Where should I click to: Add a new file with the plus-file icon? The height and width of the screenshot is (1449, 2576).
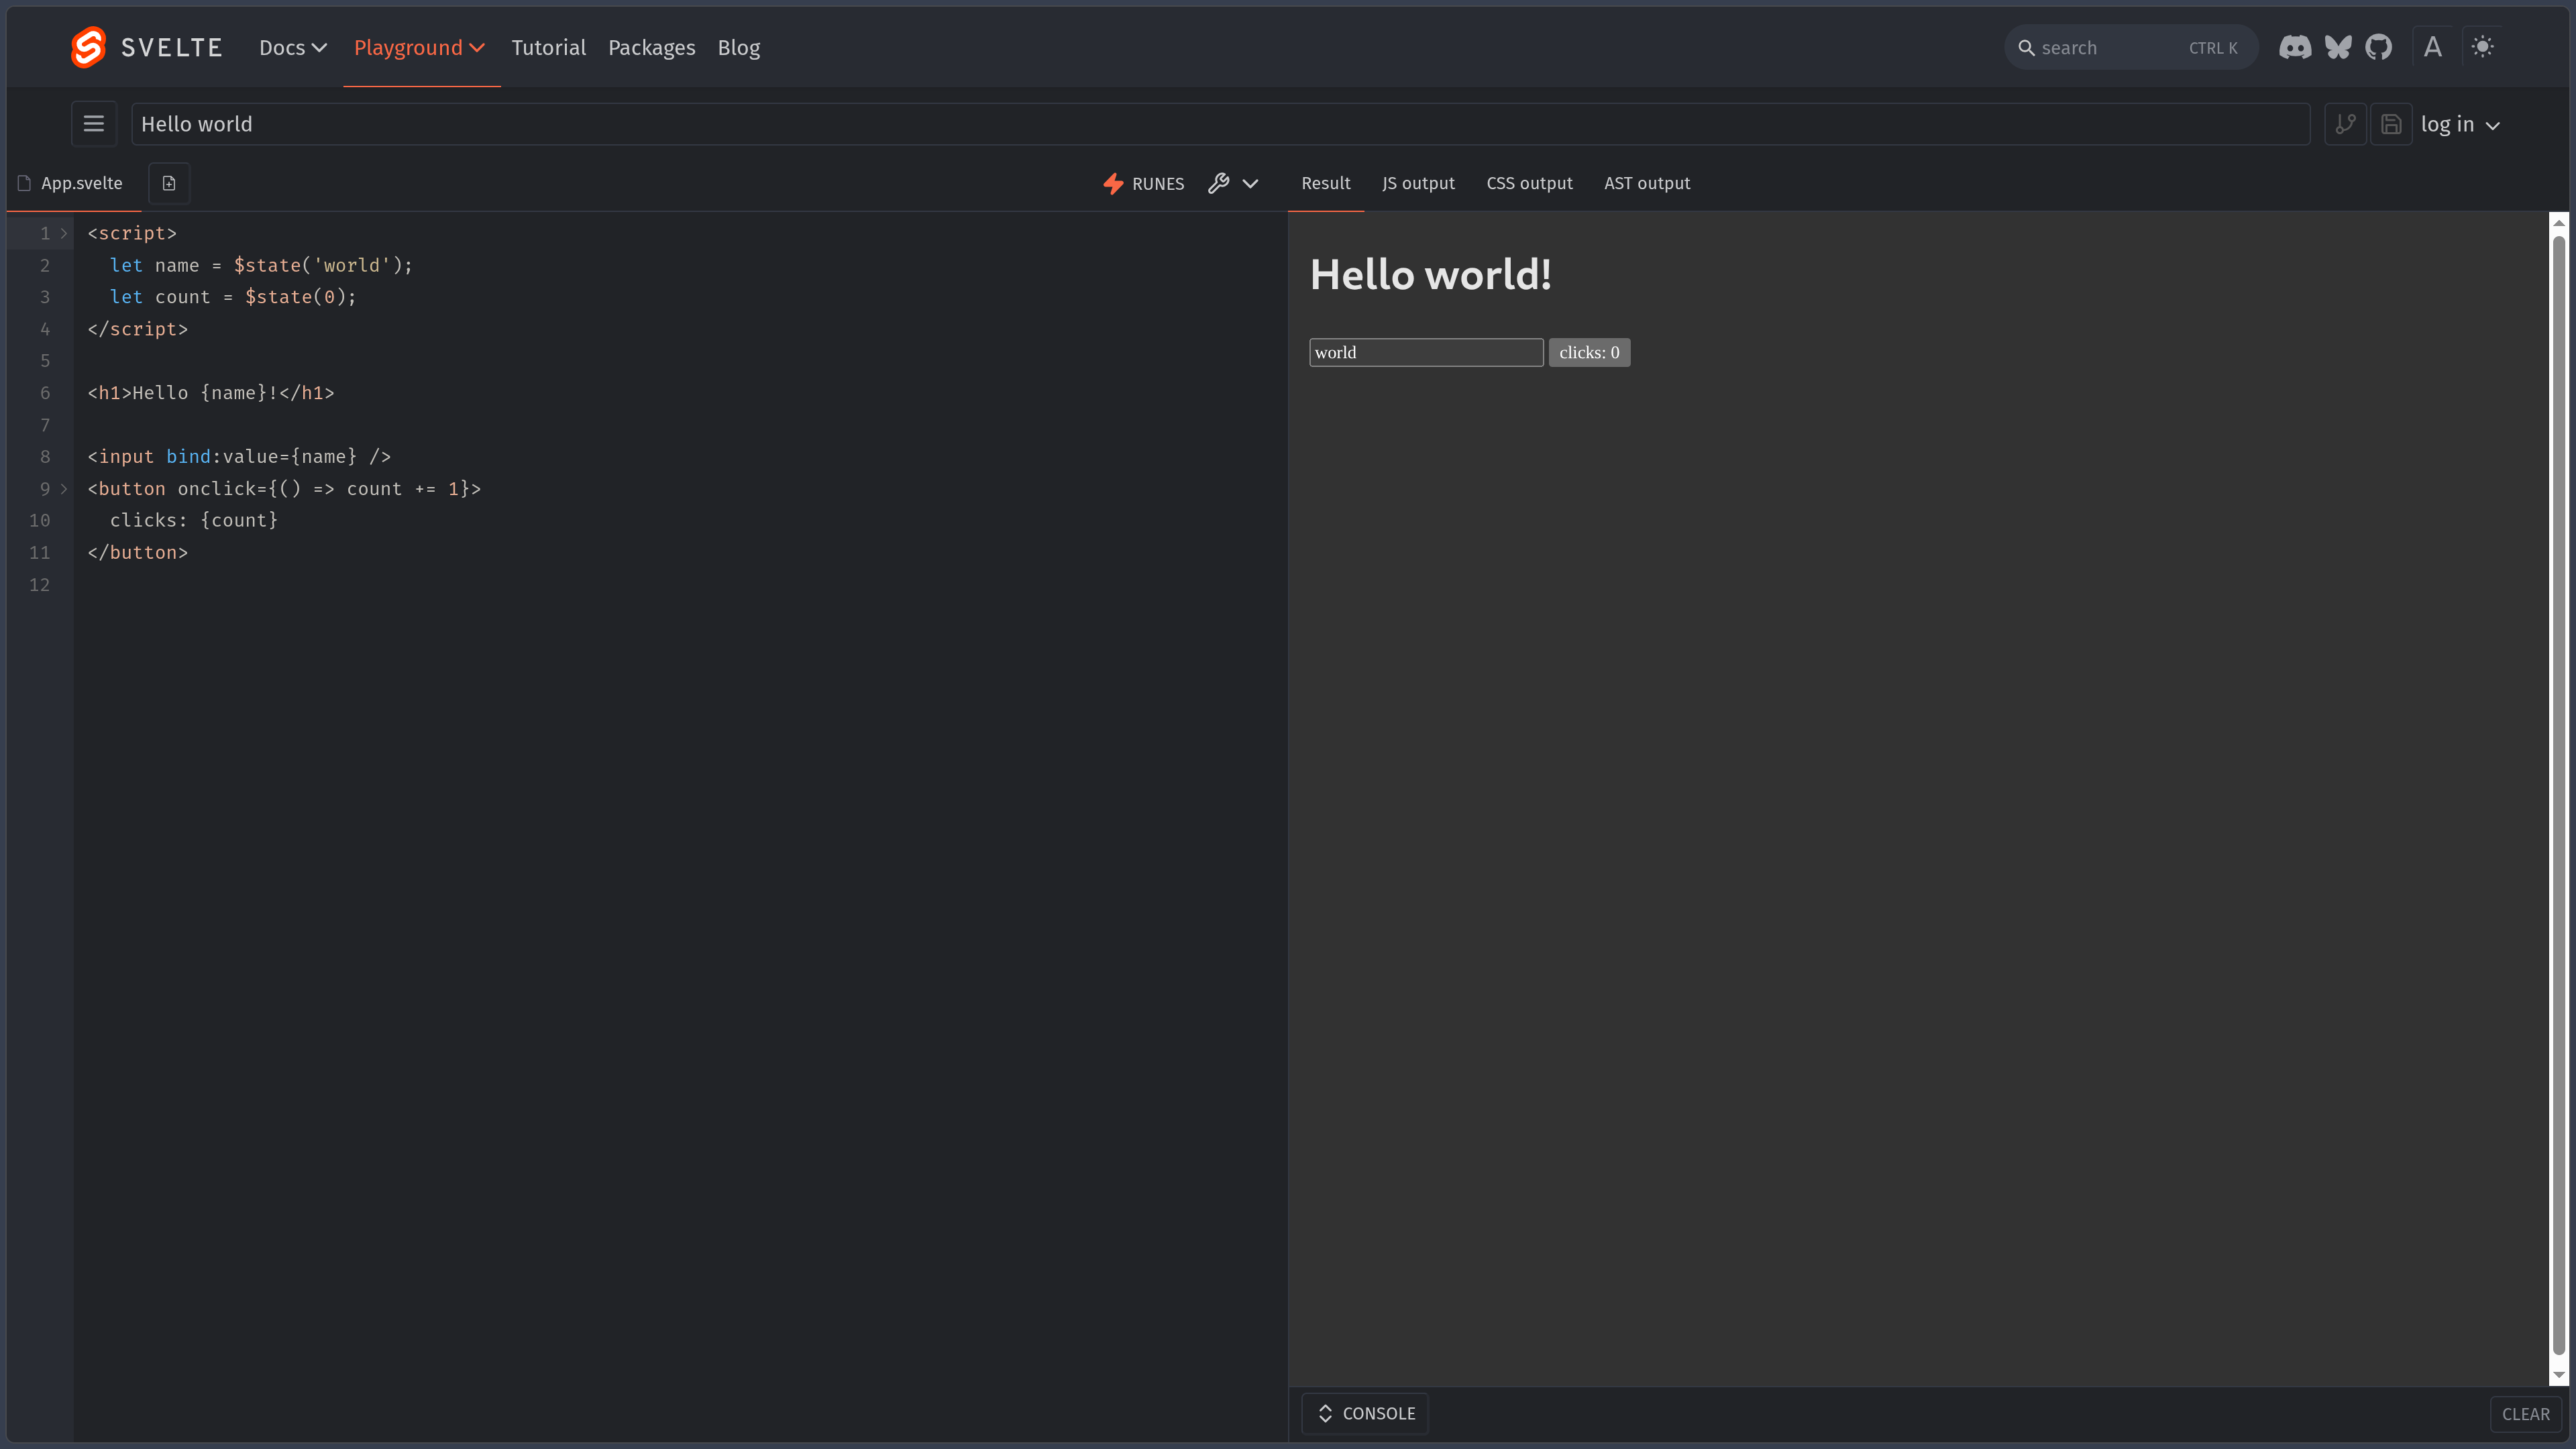[169, 183]
